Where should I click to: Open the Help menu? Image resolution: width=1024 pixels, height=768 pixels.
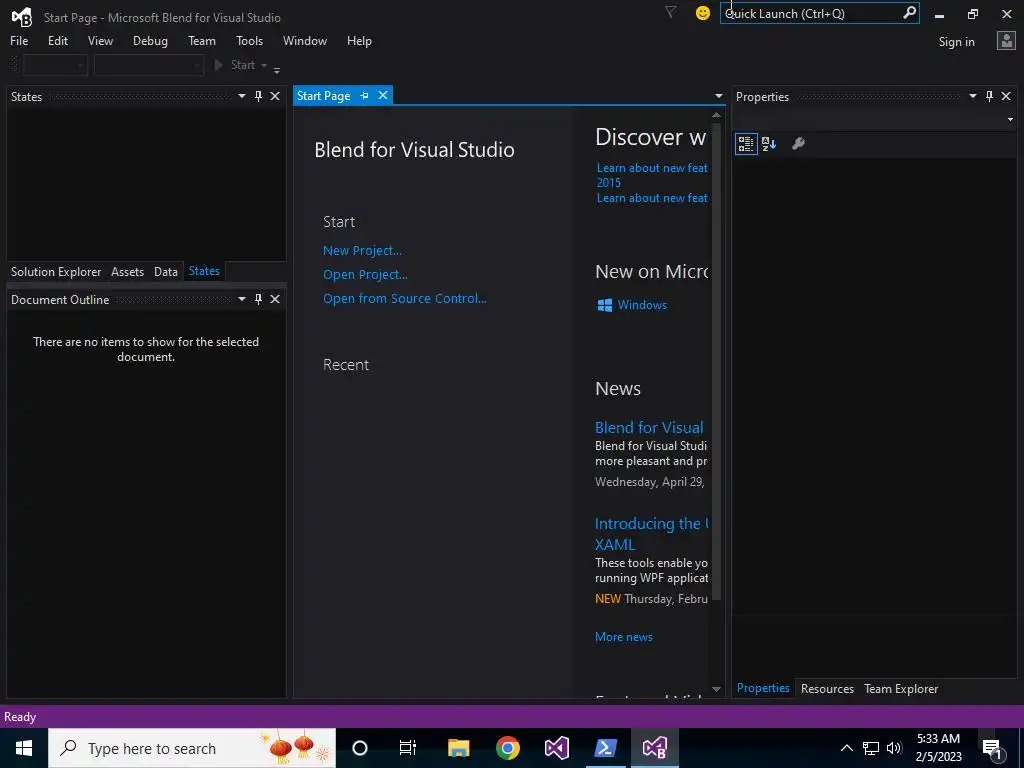[x=359, y=40]
